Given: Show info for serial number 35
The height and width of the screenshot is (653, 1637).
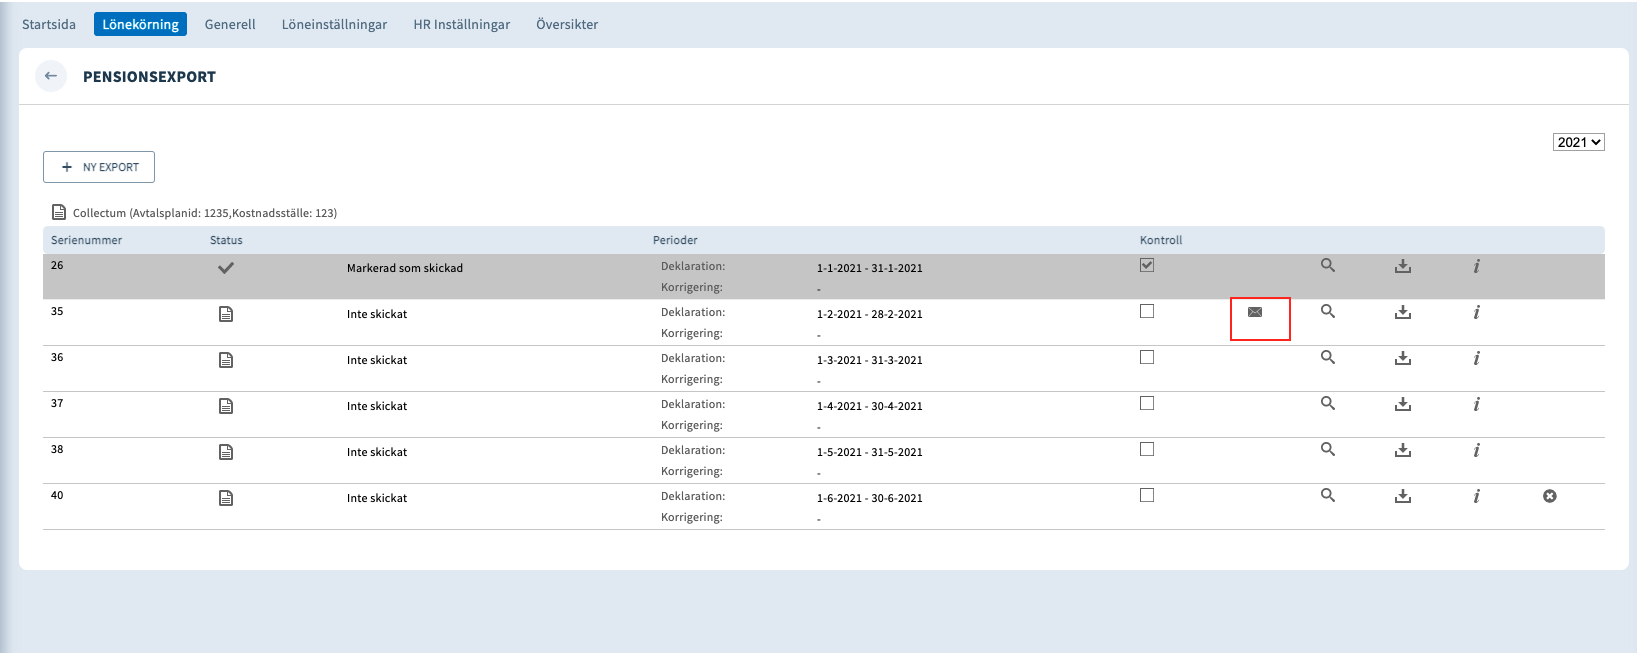Looking at the screenshot, I should click(1476, 312).
